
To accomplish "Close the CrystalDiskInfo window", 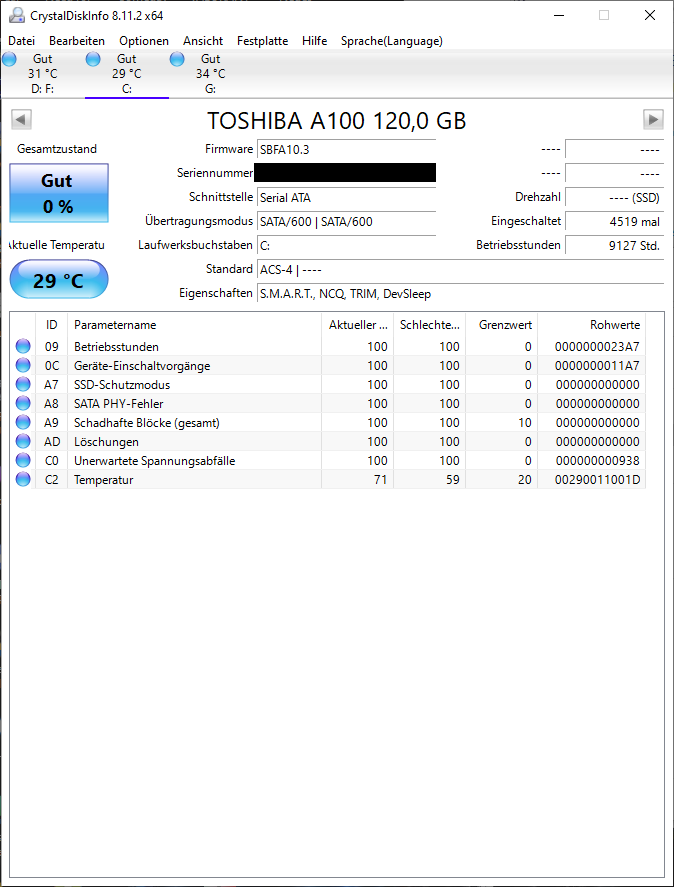I will pos(650,15).
